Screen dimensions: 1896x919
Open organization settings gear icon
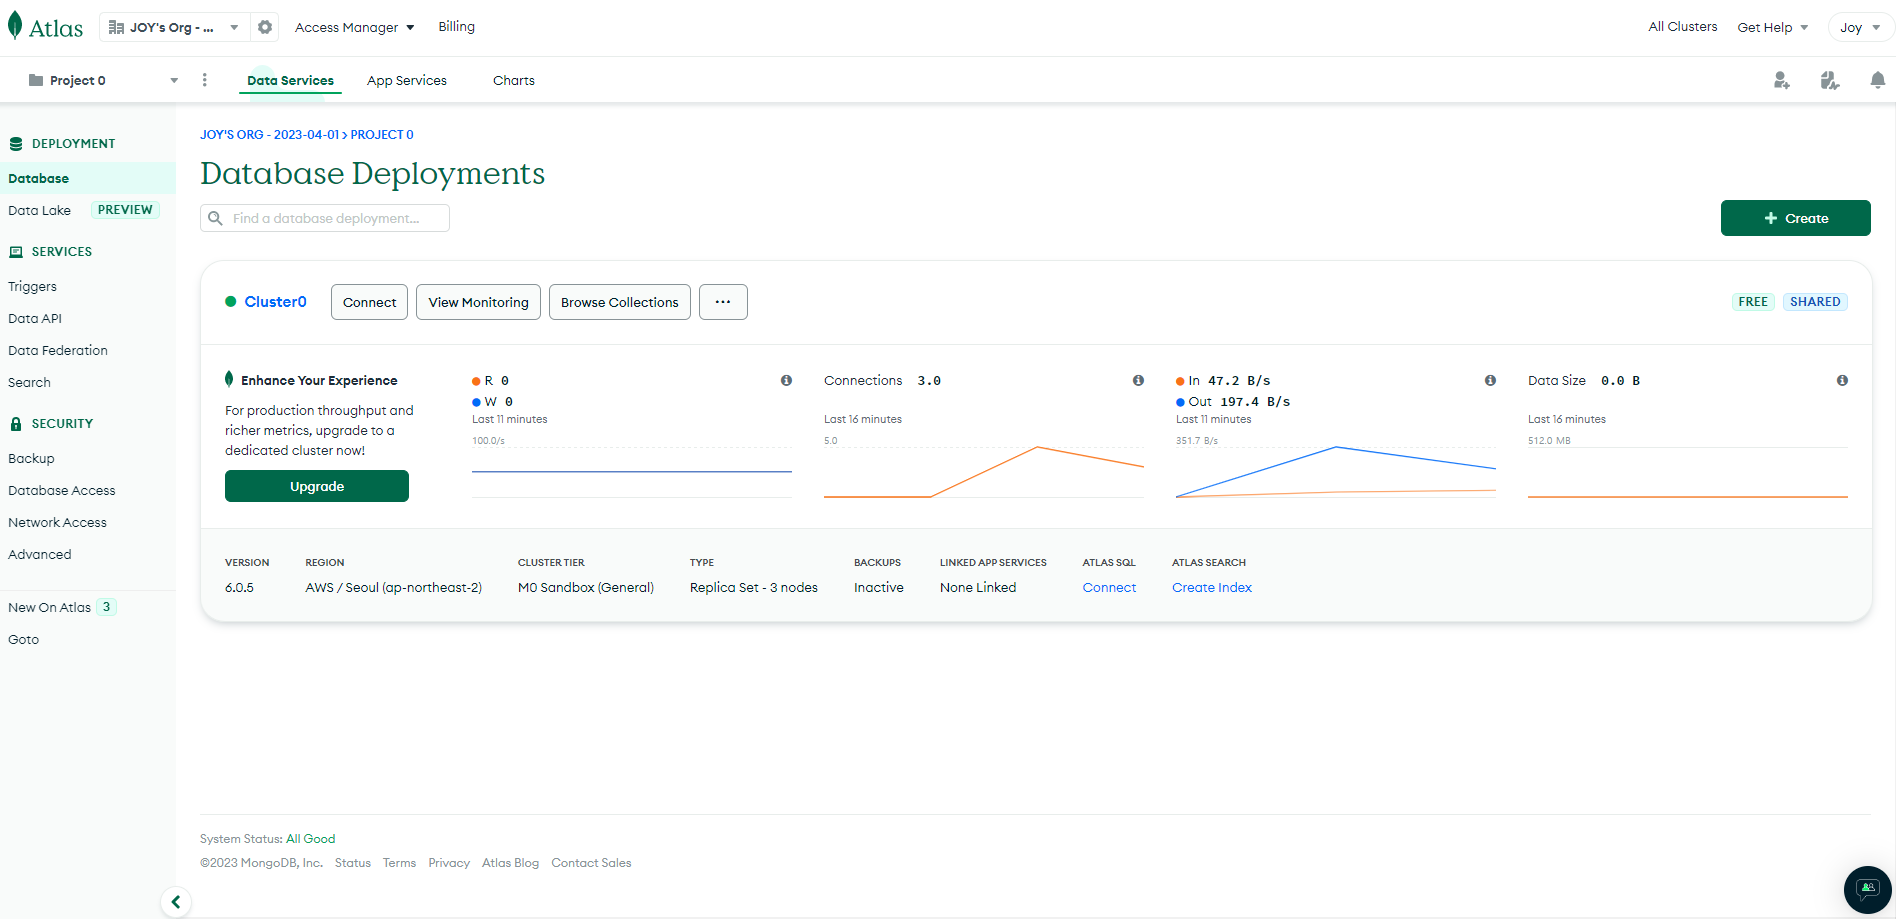tap(265, 27)
